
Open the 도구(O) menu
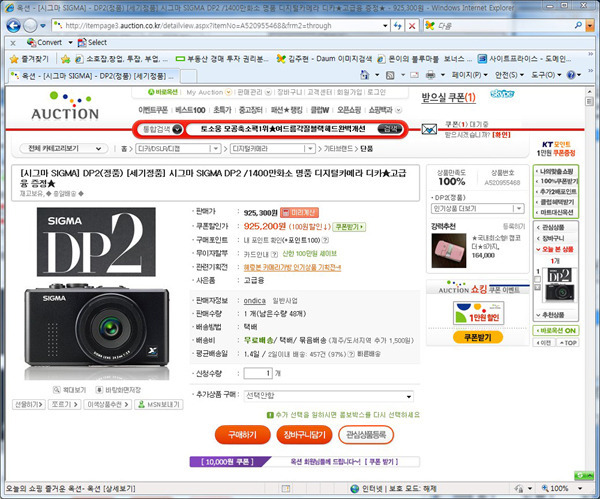pos(546,75)
